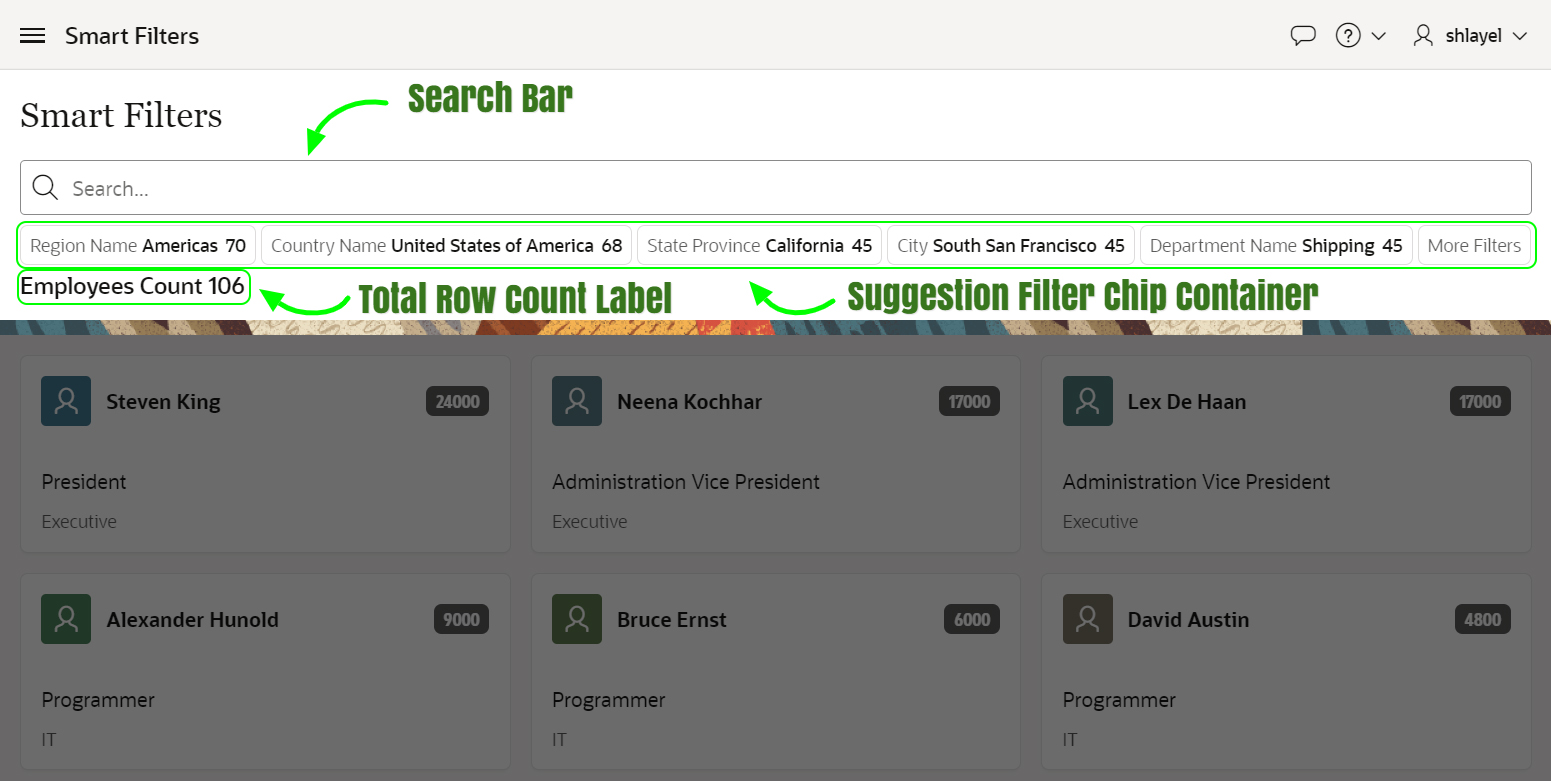Expand the More Filters chip
Viewport: 1551px width, 781px height.
[x=1474, y=245]
